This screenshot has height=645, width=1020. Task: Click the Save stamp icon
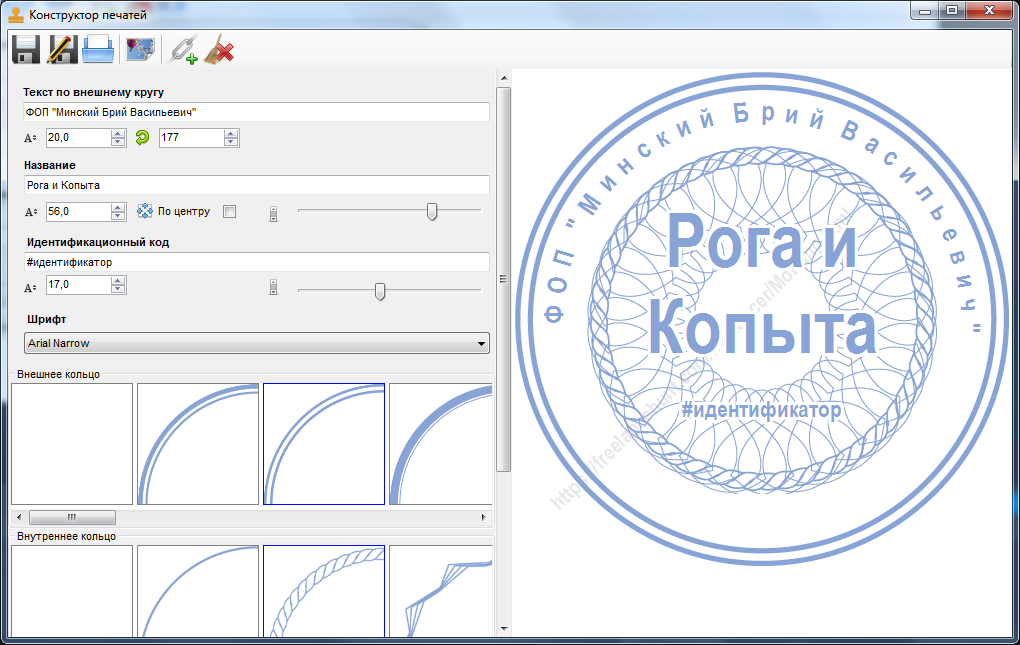click(x=25, y=50)
